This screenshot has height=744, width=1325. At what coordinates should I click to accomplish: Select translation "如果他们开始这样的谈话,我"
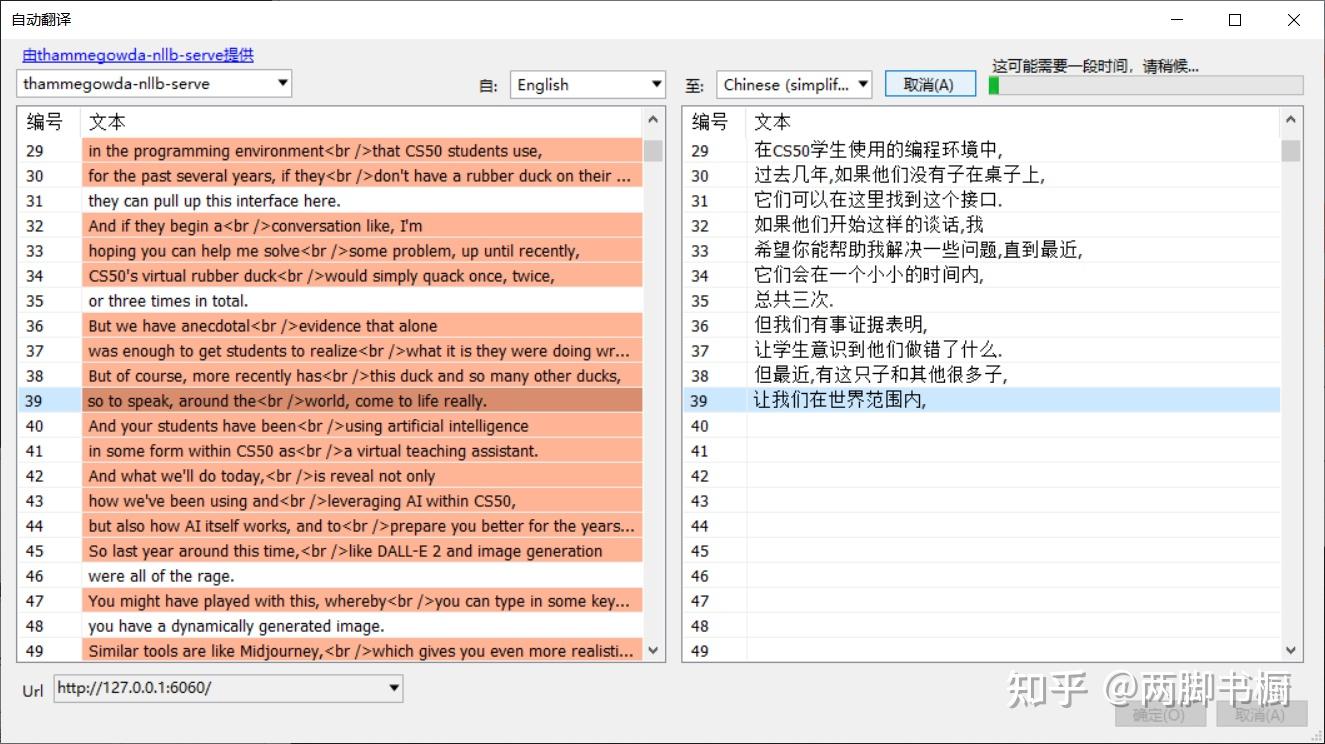(982, 226)
